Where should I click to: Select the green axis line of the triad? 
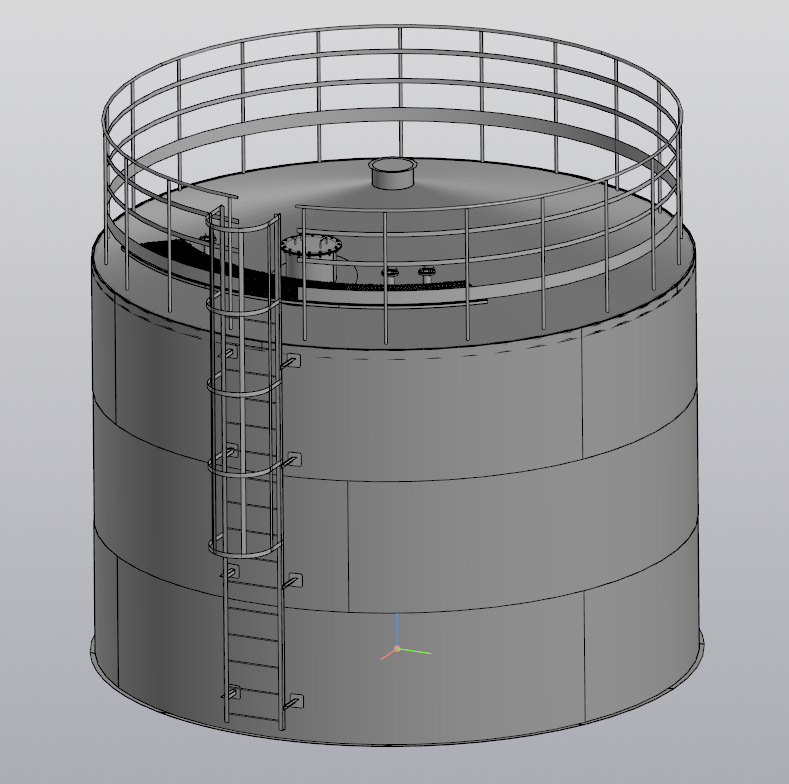(416, 652)
